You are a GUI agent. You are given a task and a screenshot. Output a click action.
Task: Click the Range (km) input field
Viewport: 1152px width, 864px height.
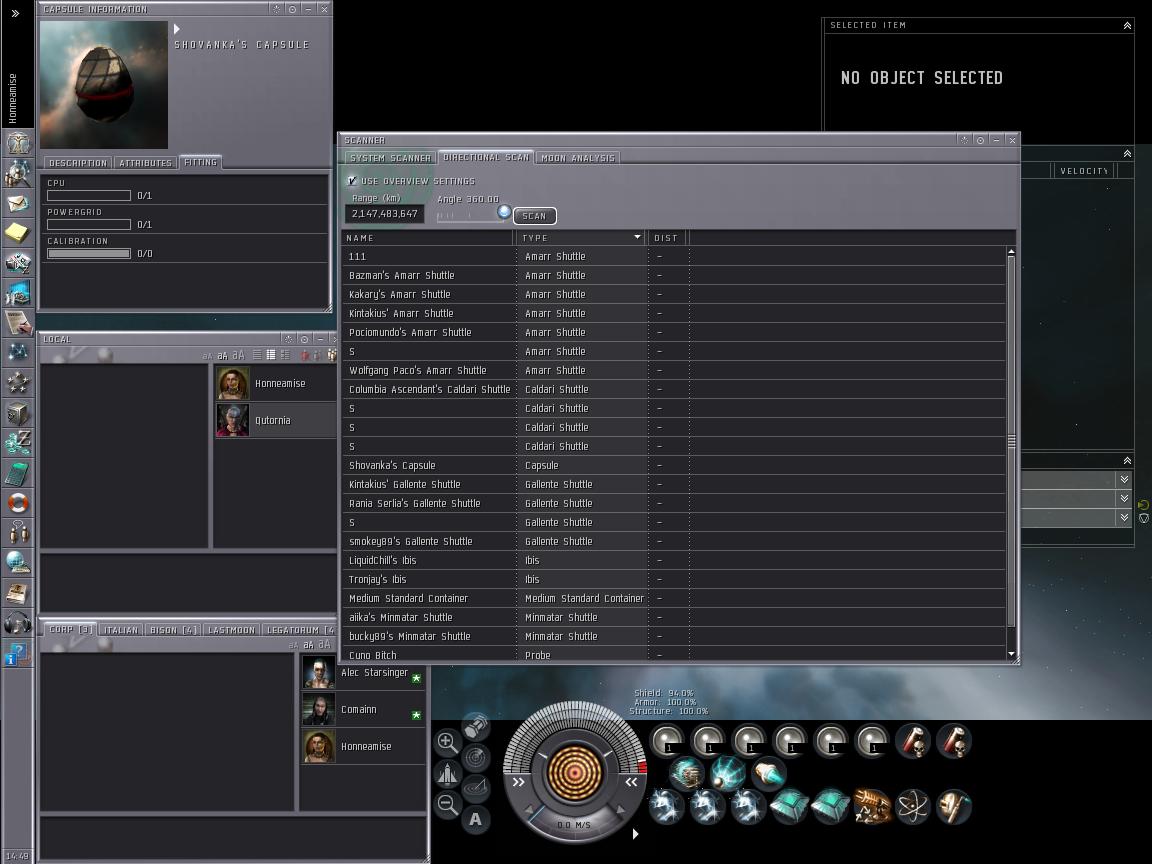point(384,214)
